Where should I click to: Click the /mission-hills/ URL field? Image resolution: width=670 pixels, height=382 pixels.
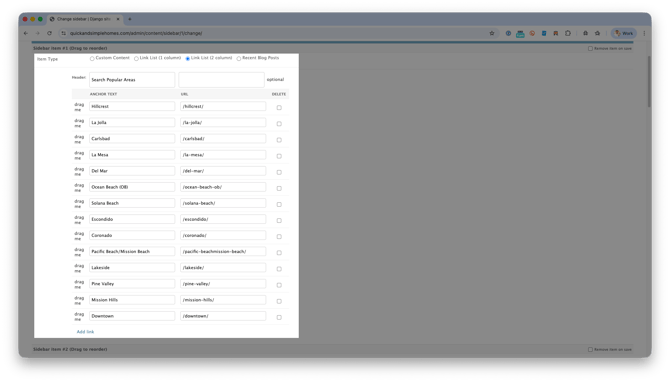pyautogui.click(x=223, y=300)
